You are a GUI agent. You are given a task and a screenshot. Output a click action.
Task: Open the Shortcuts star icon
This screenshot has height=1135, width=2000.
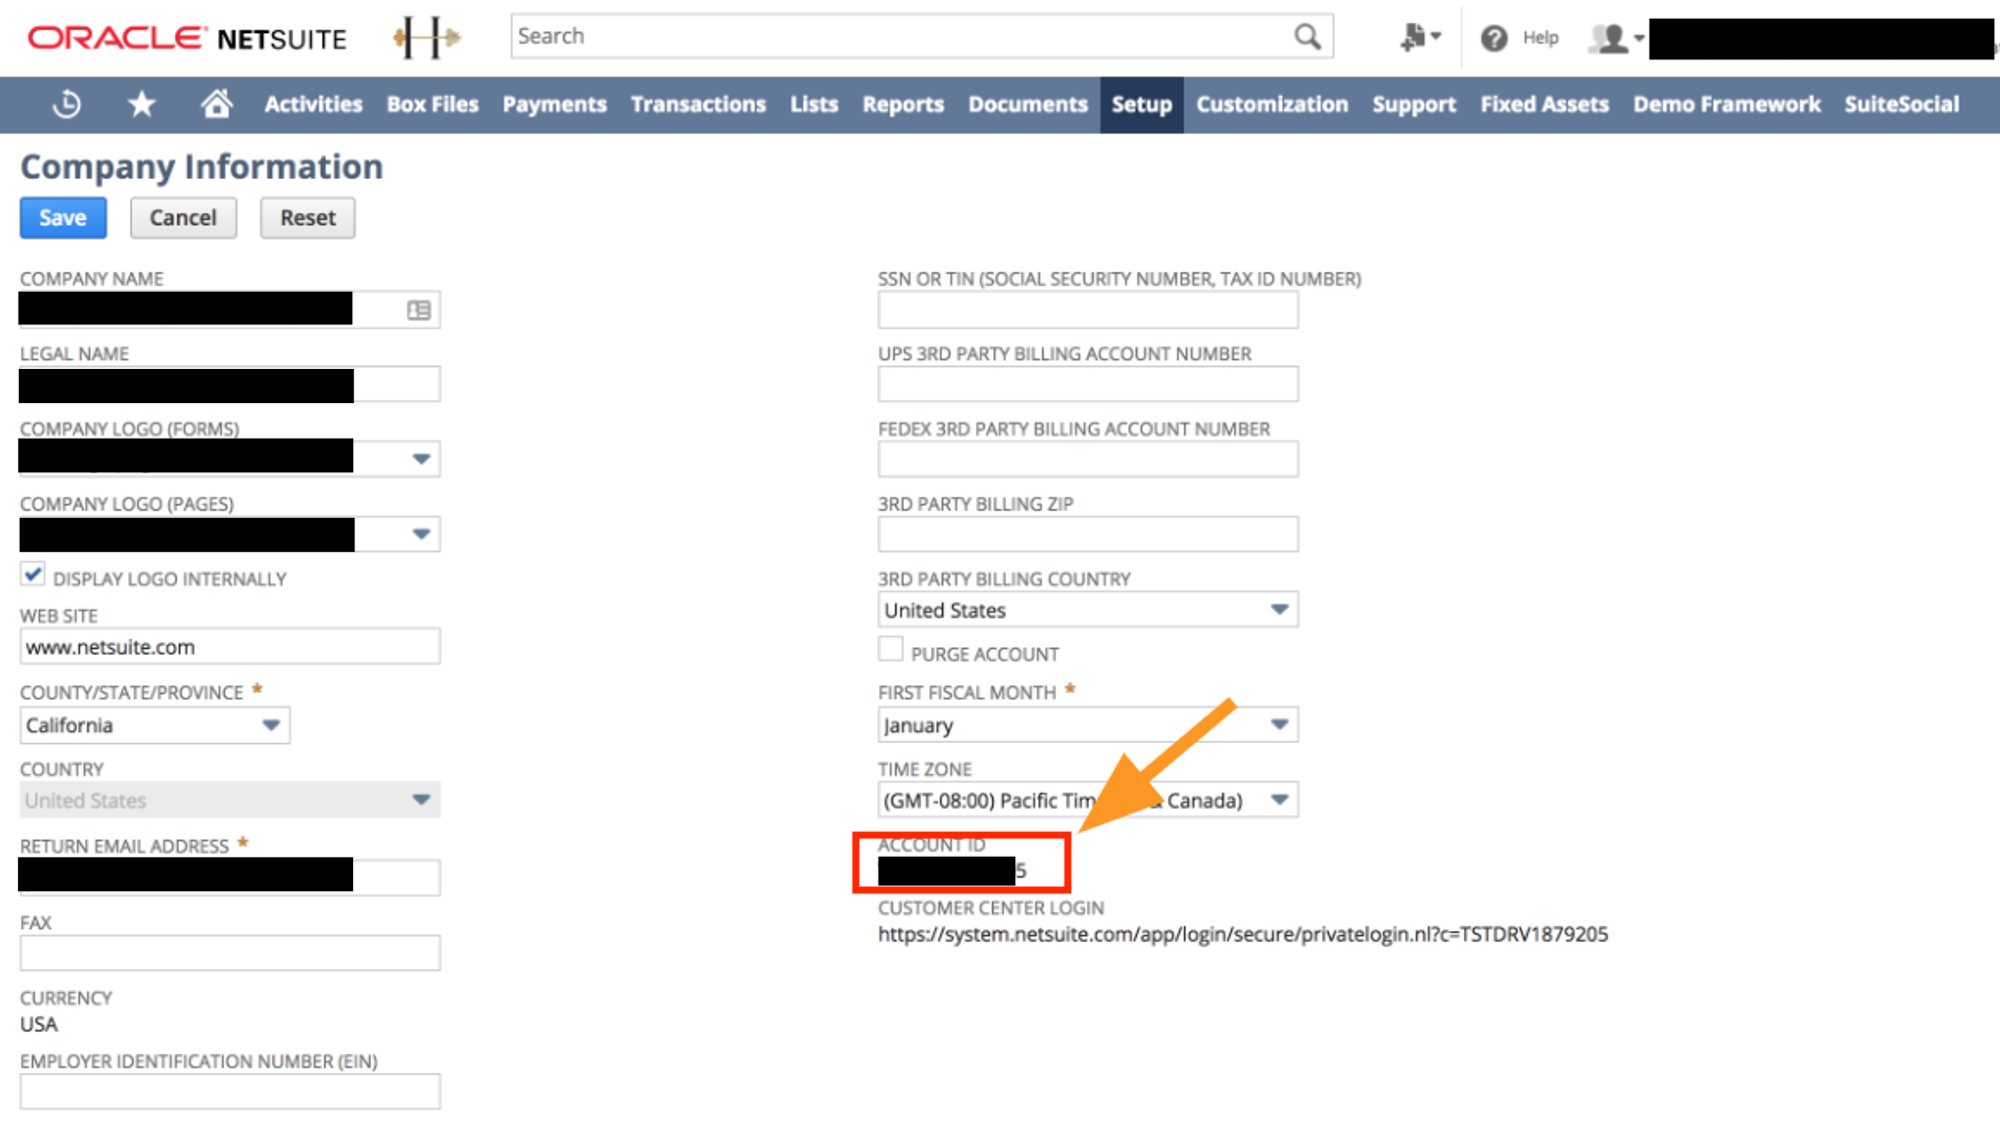tap(142, 104)
